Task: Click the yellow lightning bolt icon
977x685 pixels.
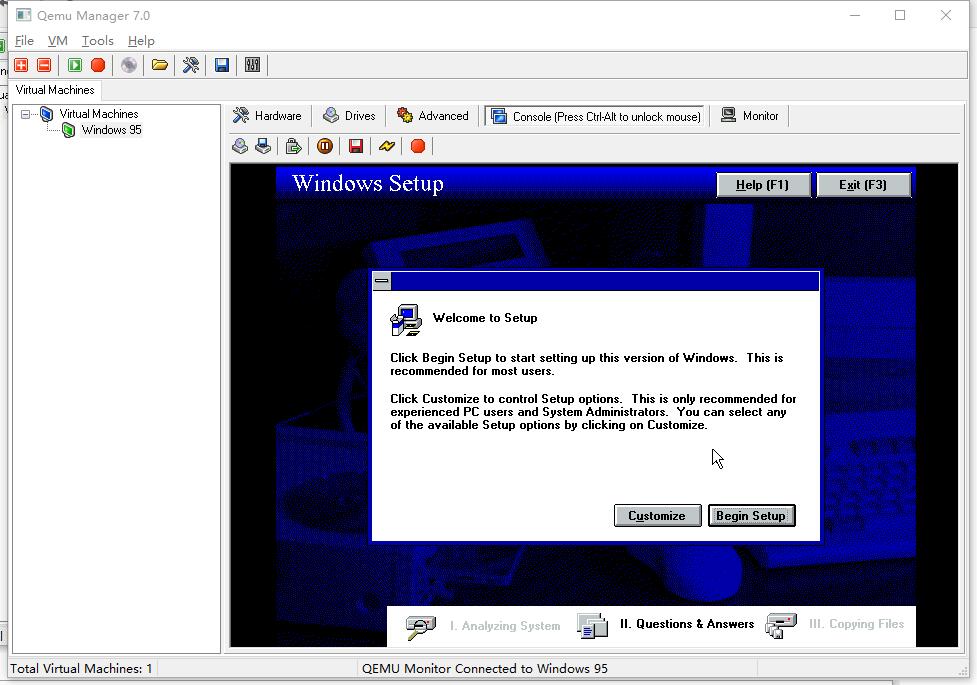Action: (387, 146)
